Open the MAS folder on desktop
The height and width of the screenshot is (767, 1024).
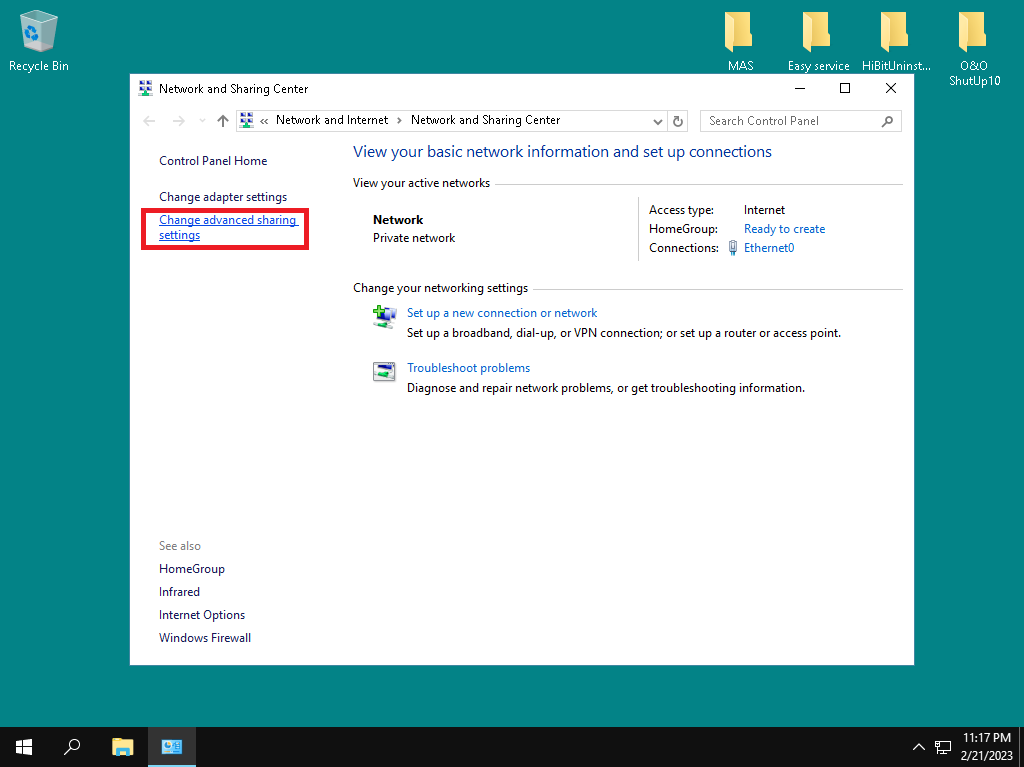[x=739, y=40]
